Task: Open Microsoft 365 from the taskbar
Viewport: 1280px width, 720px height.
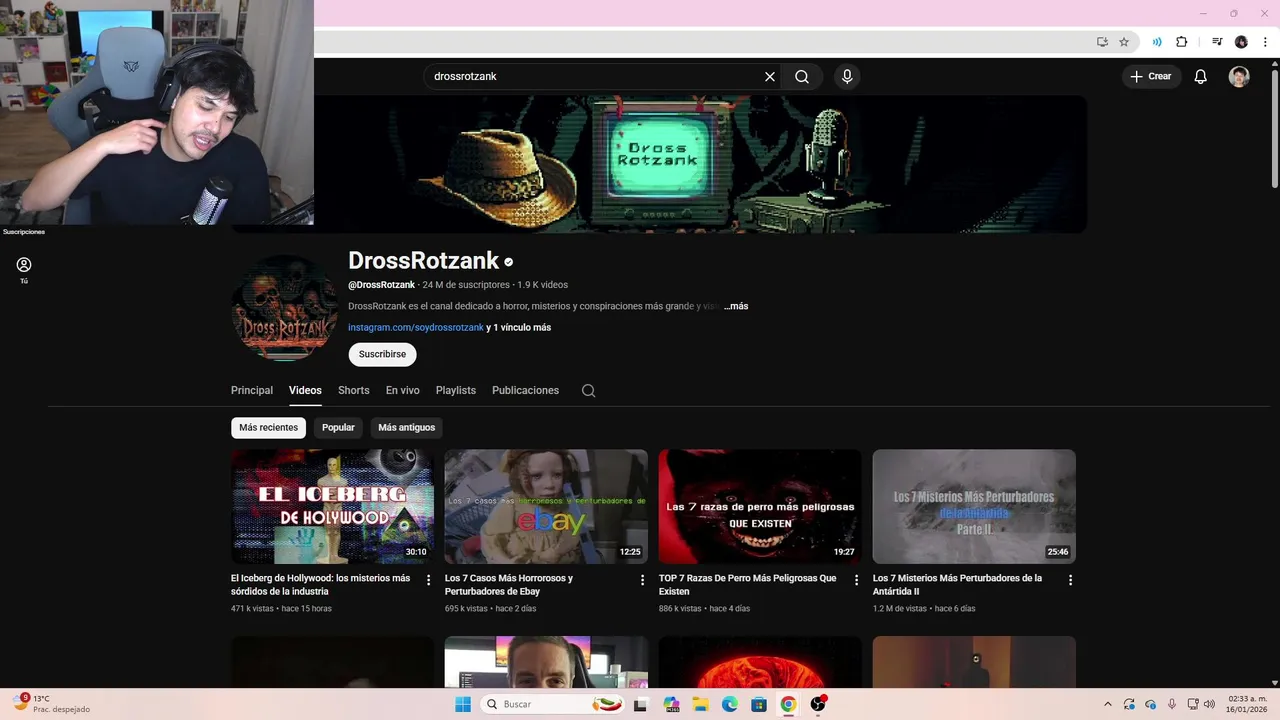Action: [x=671, y=704]
